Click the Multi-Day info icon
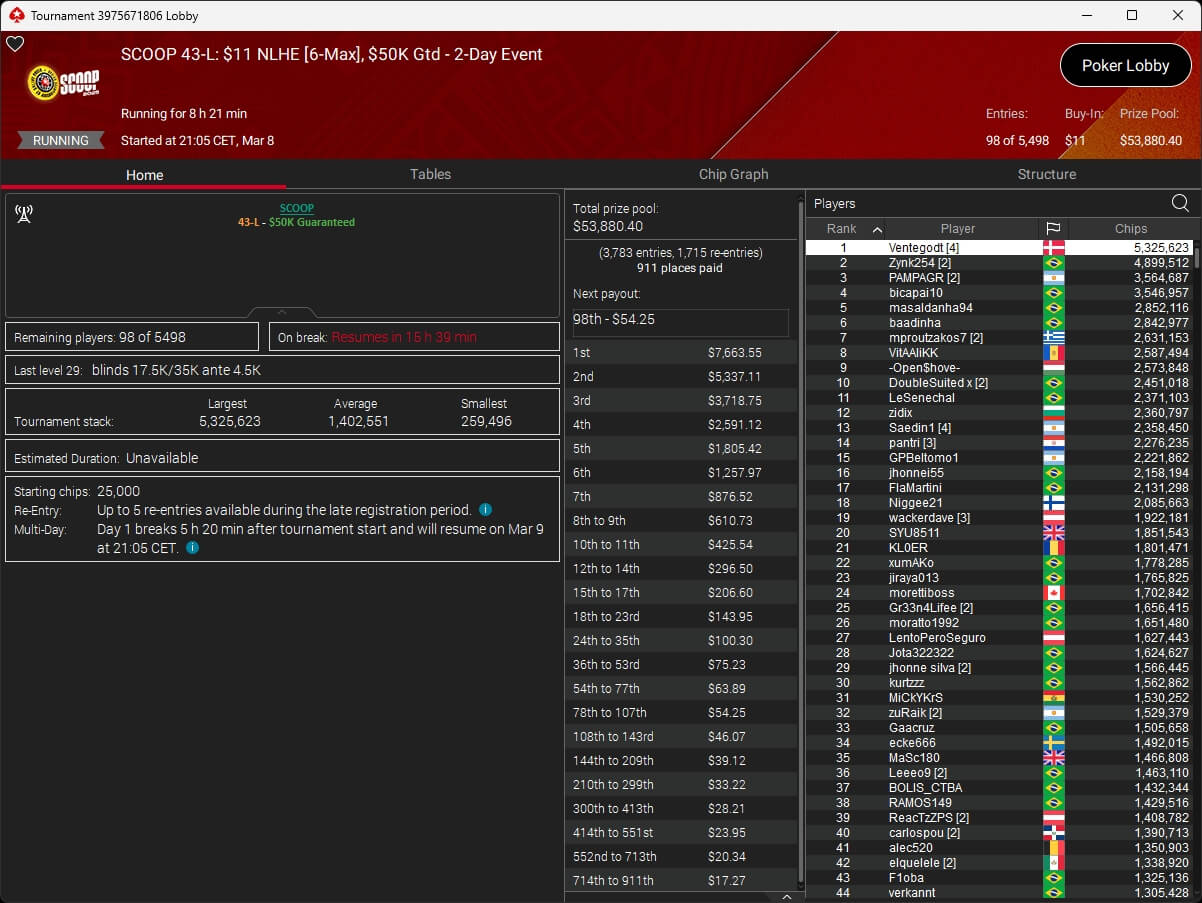The height and width of the screenshot is (903, 1202). [192, 548]
